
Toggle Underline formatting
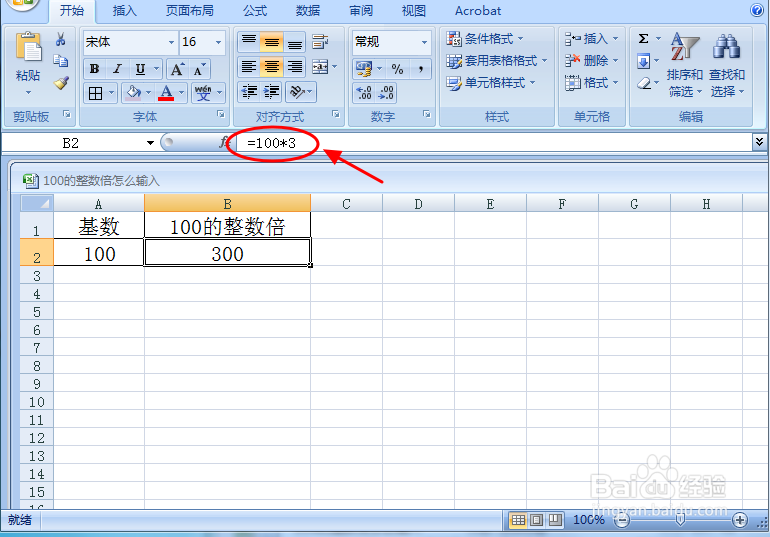click(x=140, y=69)
